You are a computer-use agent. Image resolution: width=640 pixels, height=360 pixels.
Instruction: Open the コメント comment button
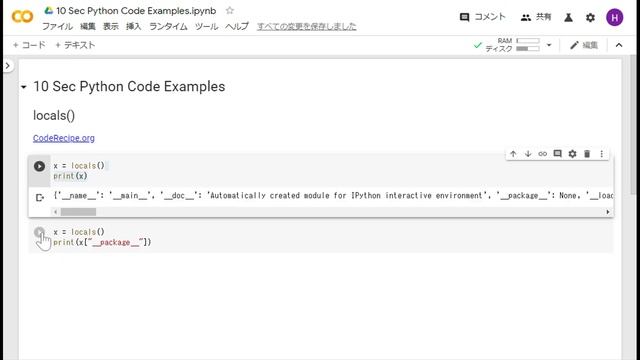pos(482,17)
